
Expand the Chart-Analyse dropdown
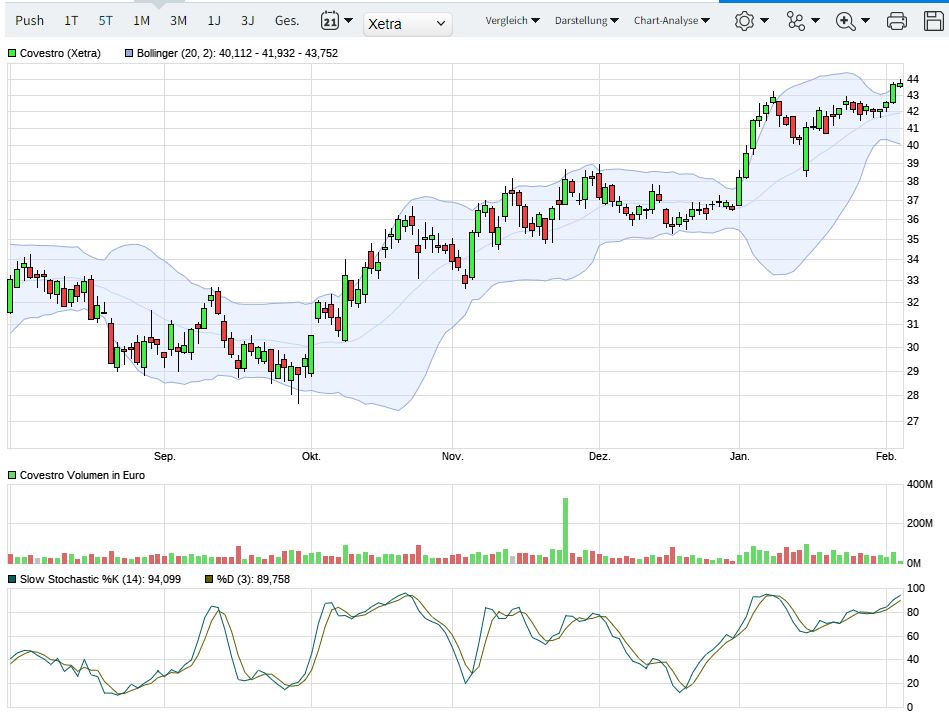tap(672, 21)
